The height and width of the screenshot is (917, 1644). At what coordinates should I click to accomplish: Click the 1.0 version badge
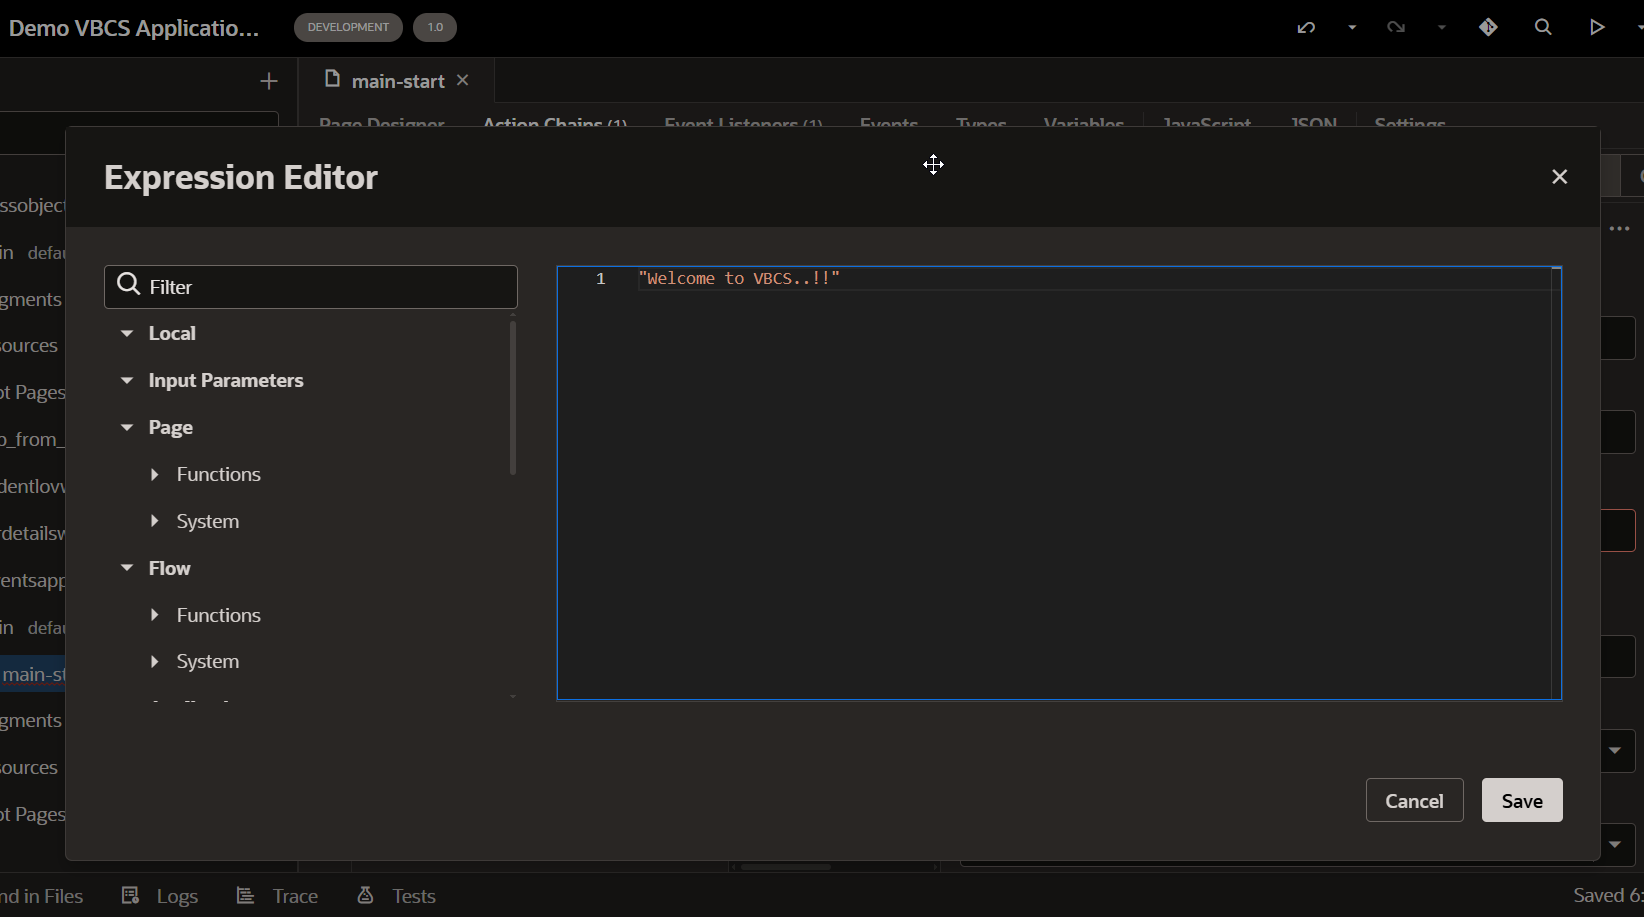[435, 27]
